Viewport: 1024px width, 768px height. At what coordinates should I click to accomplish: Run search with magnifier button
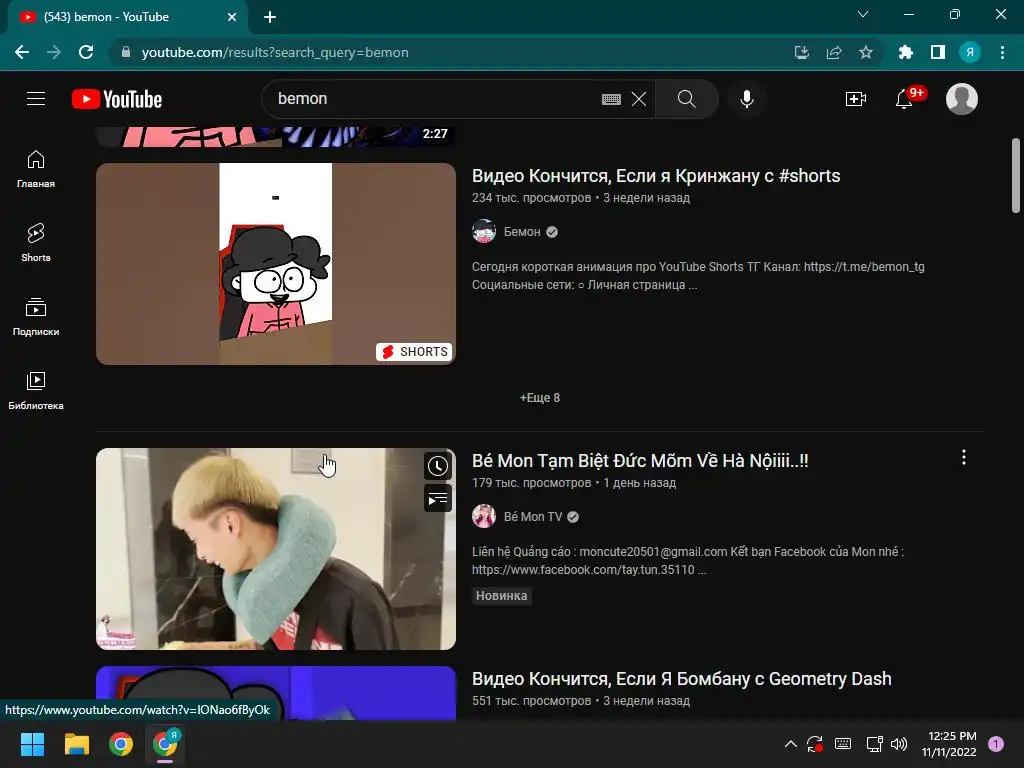tap(686, 99)
